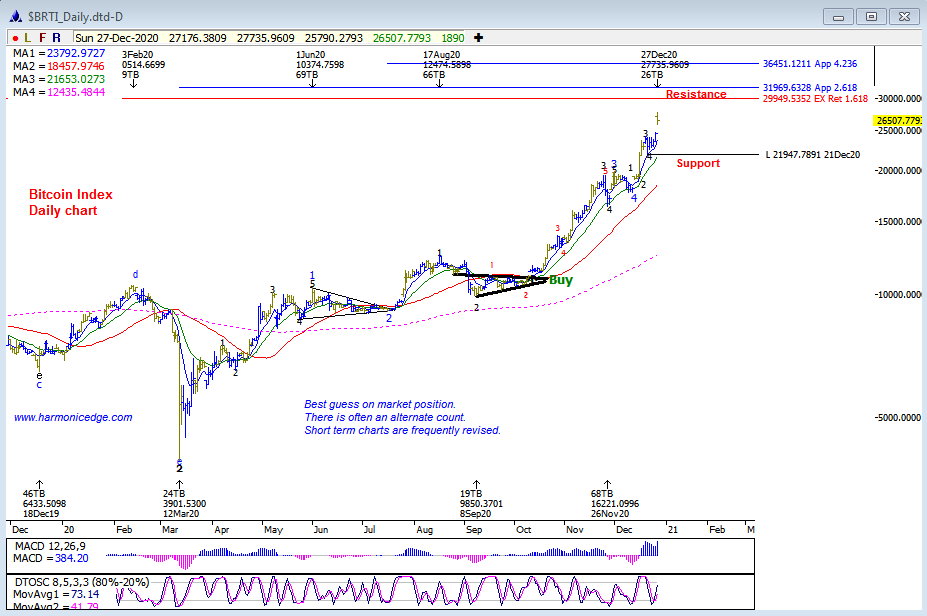This screenshot has width=927, height=616.
Task: Click the 30000.000 price axis label
Action: click(899, 99)
